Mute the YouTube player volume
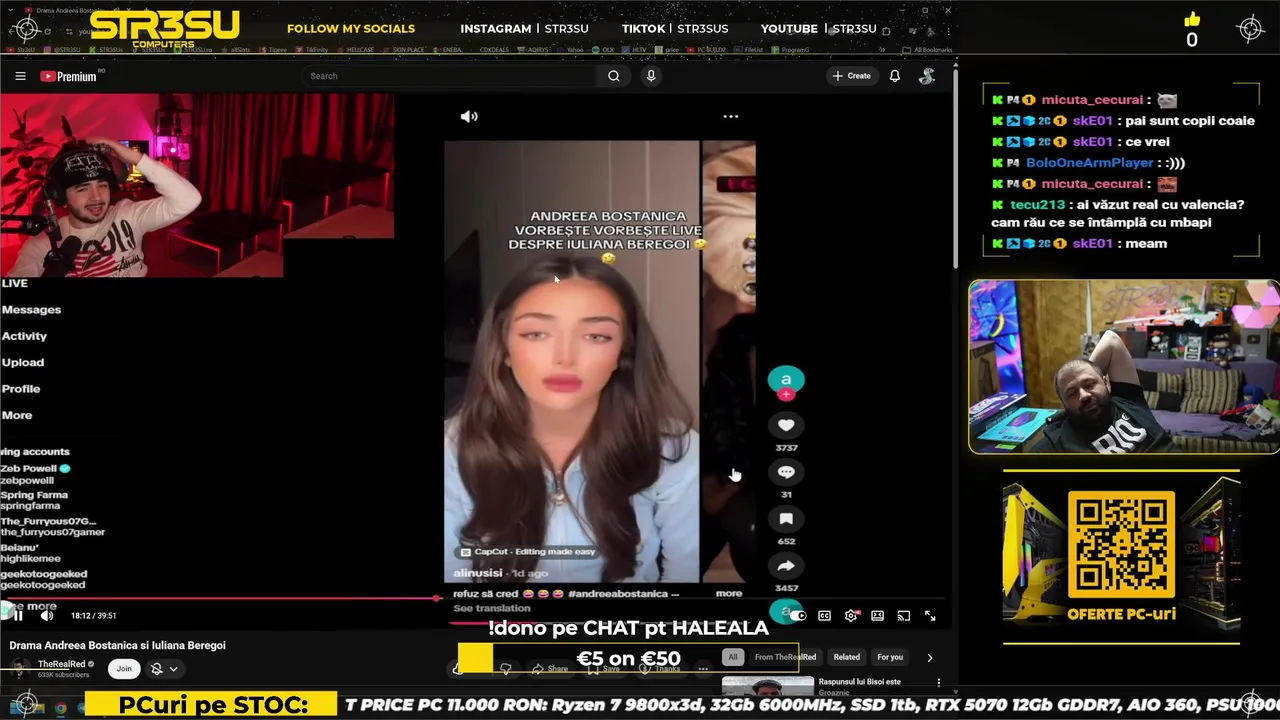Viewport: 1280px width, 720px height. click(x=46, y=616)
